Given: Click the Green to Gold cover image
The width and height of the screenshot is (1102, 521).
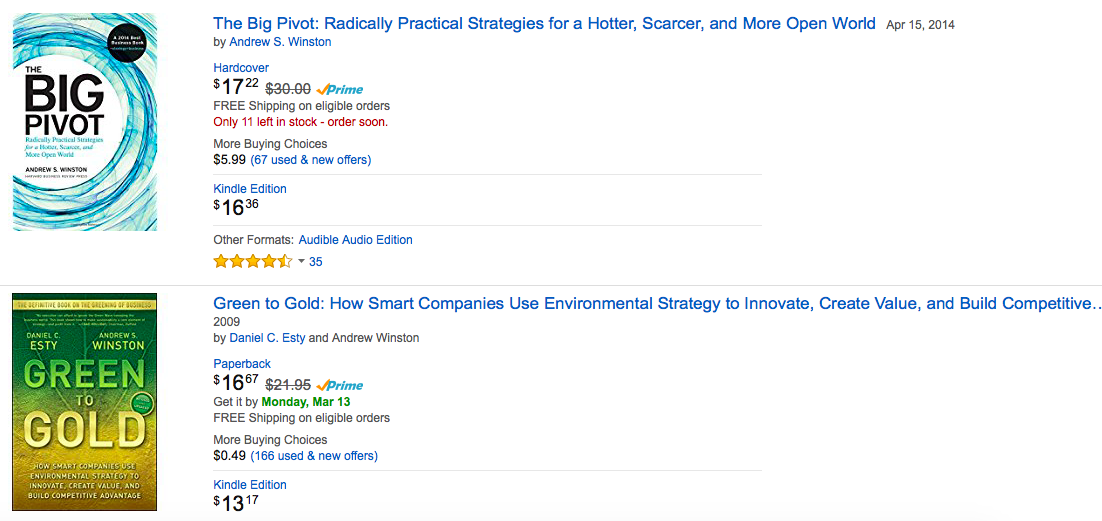Looking at the screenshot, I should click(85, 406).
